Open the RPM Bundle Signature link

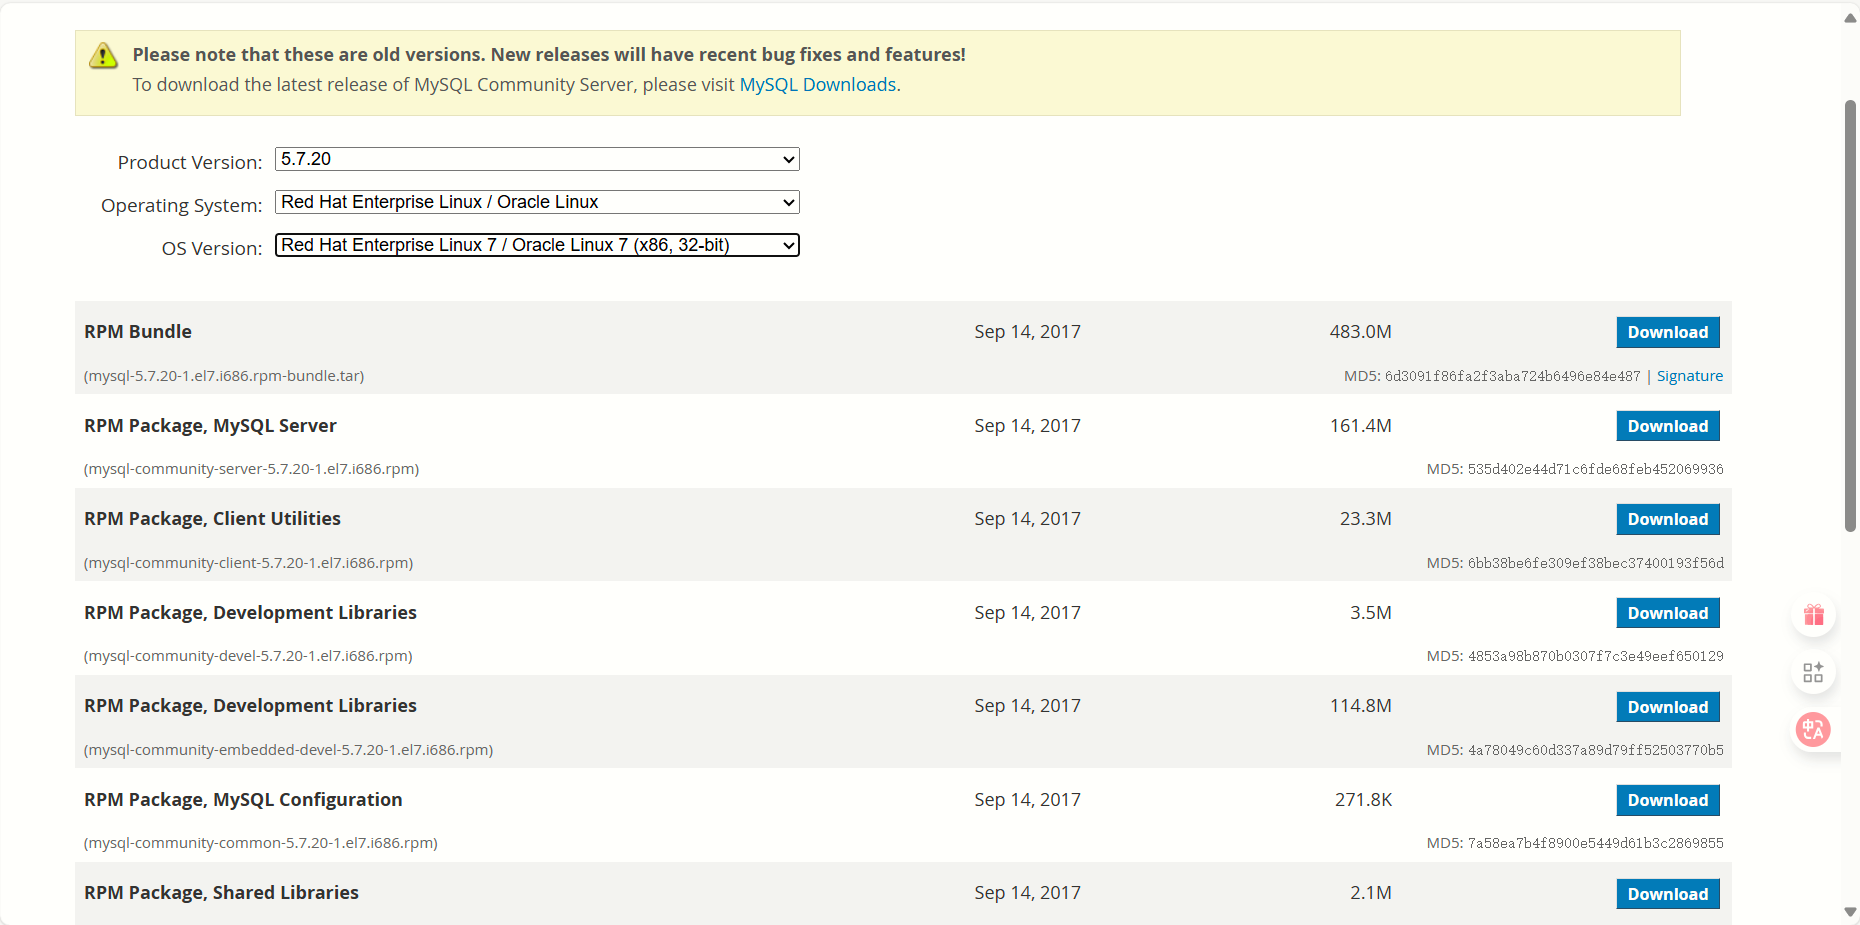1690,376
